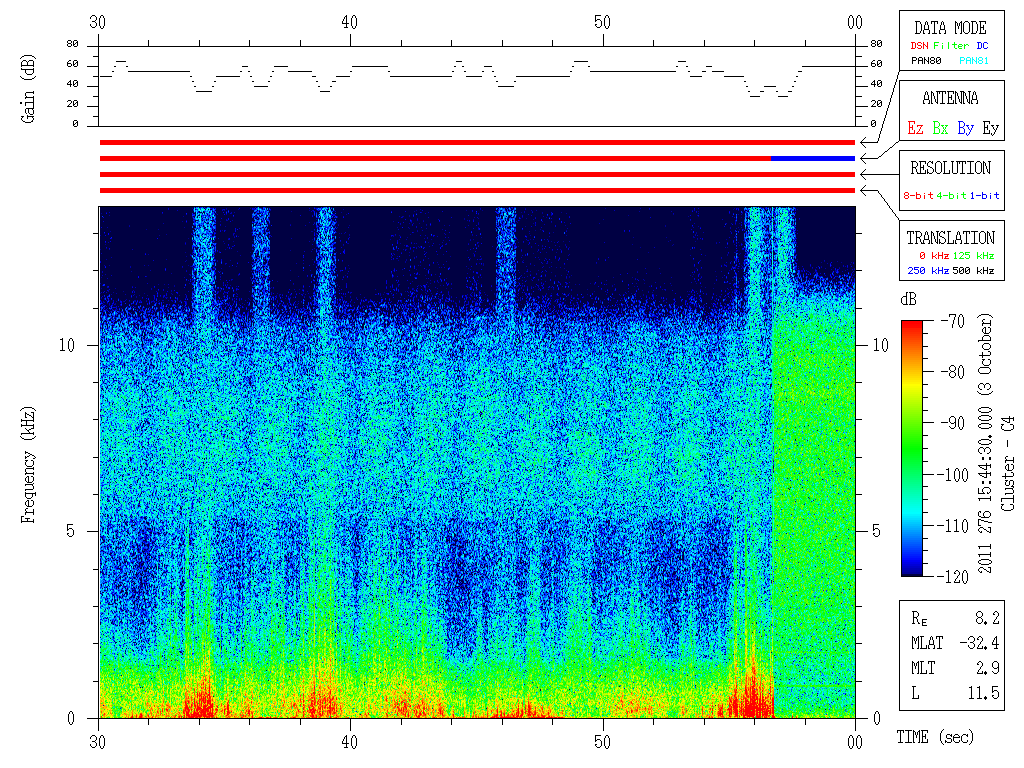This screenshot has height=768, width=1024.
Task: Click the -90 value on color scale
Action: coord(953,423)
